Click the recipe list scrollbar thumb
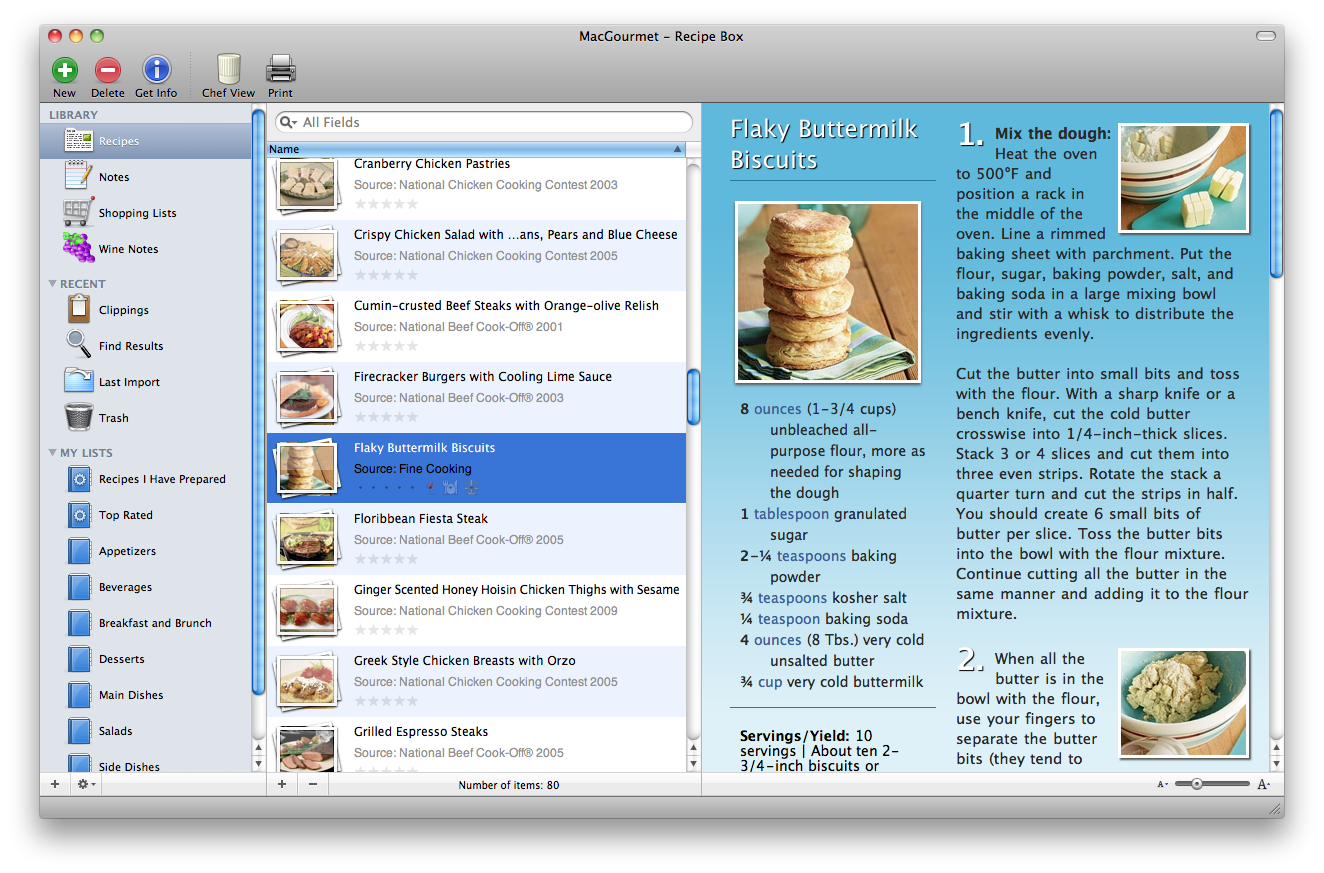 [x=693, y=397]
